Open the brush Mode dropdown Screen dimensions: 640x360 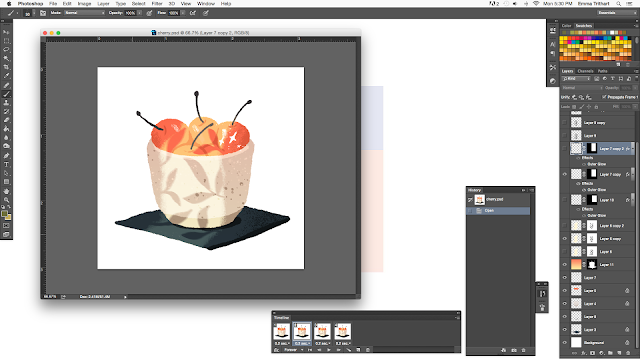click(x=84, y=13)
